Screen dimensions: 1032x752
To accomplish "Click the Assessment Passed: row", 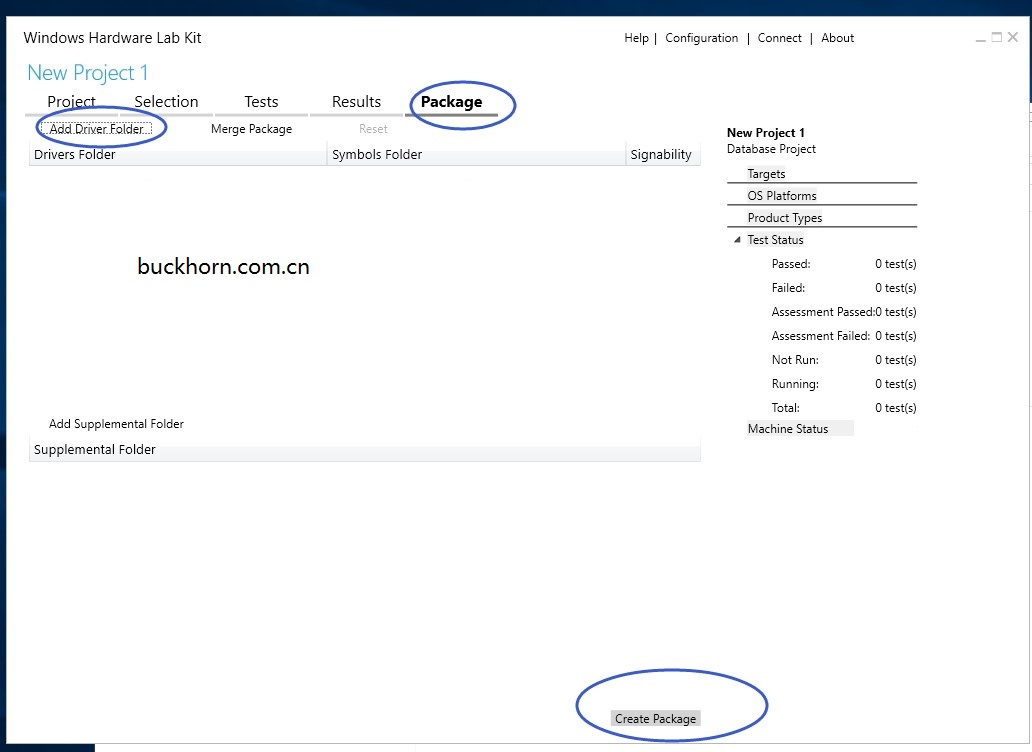I will point(844,312).
